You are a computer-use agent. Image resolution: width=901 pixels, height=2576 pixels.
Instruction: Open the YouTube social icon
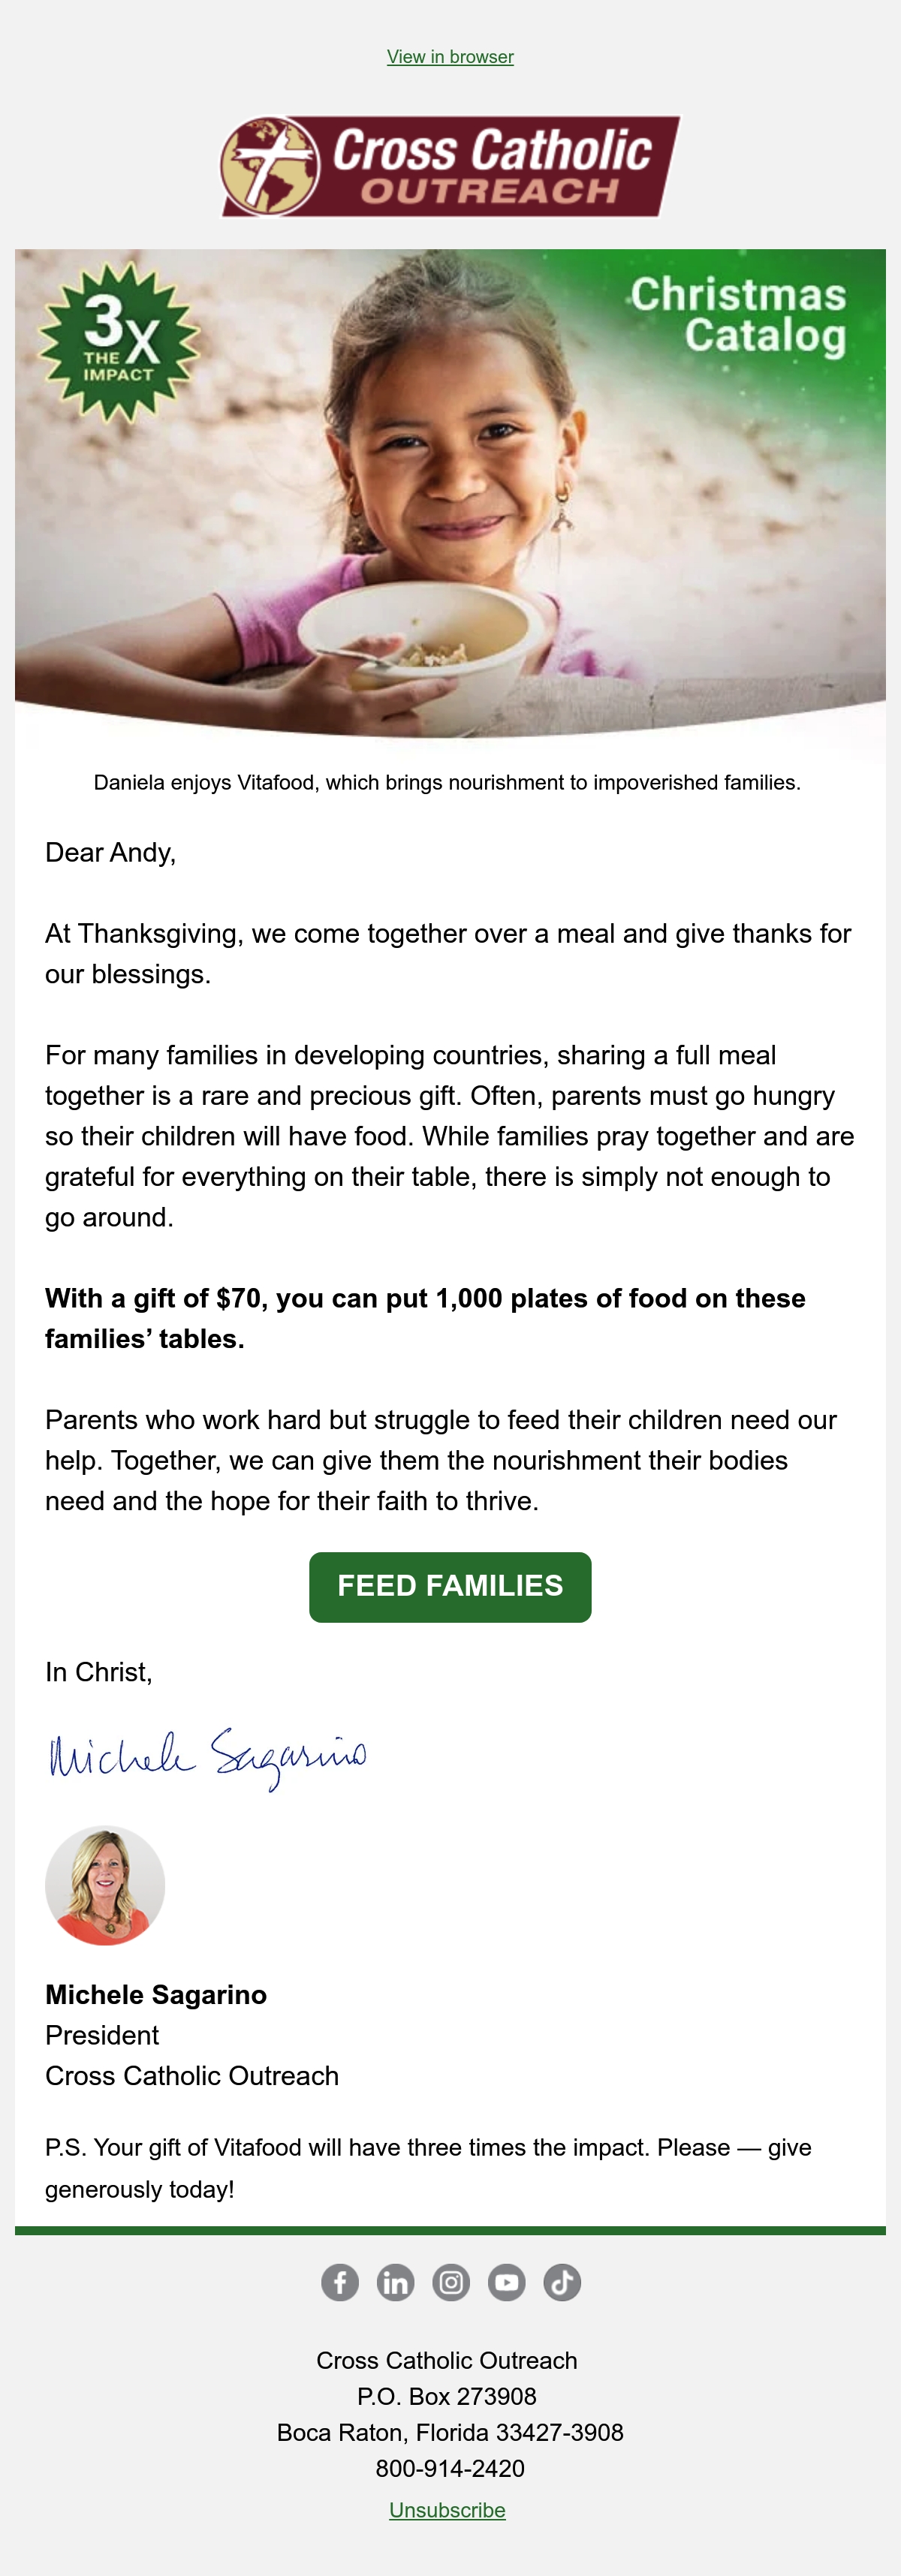click(x=506, y=2282)
